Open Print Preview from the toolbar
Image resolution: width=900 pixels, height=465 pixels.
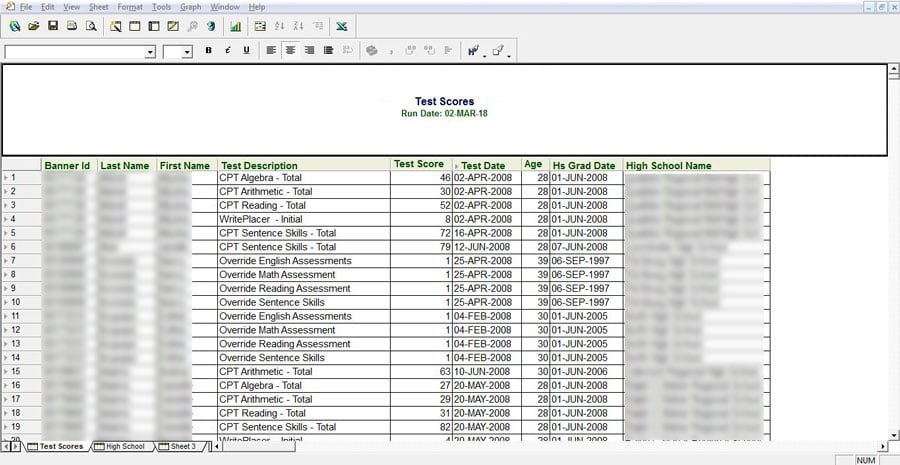[91, 25]
